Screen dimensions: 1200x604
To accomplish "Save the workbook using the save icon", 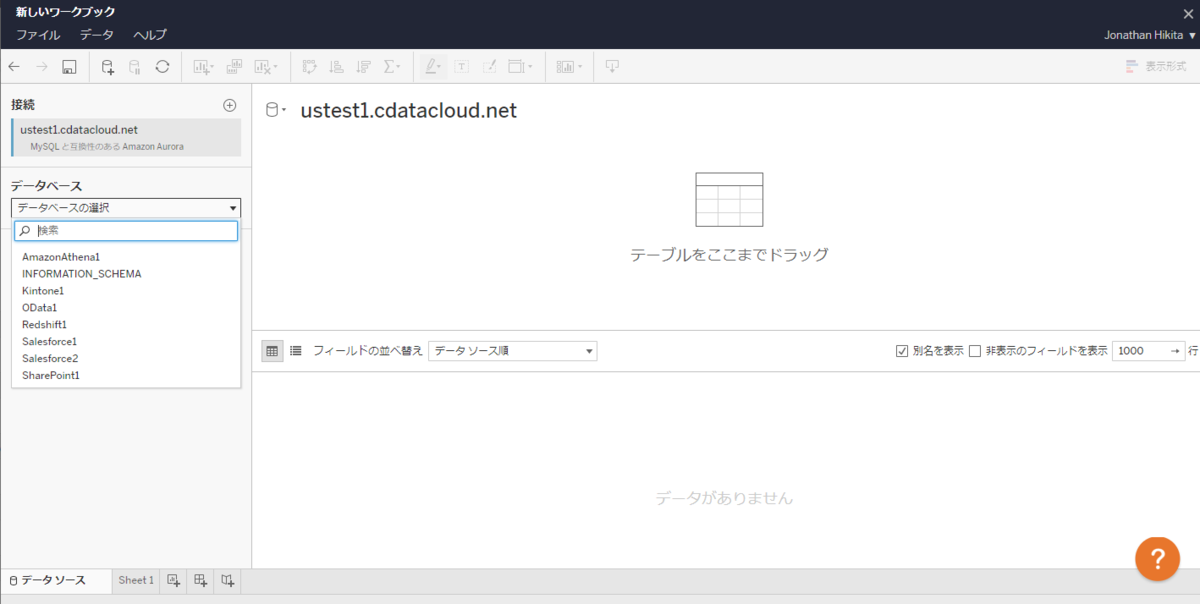I will 67,66.
